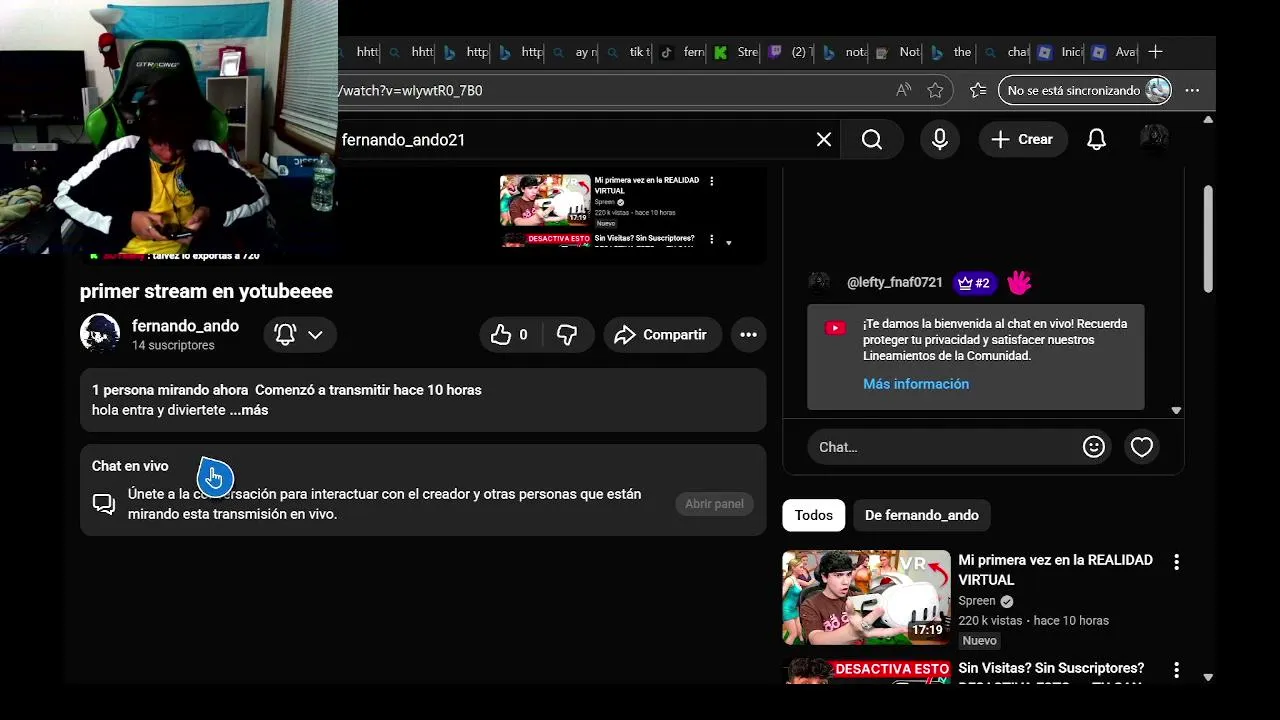The width and height of the screenshot is (1280, 720).
Task: Click the Abrir panel button
Action: [x=714, y=504]
